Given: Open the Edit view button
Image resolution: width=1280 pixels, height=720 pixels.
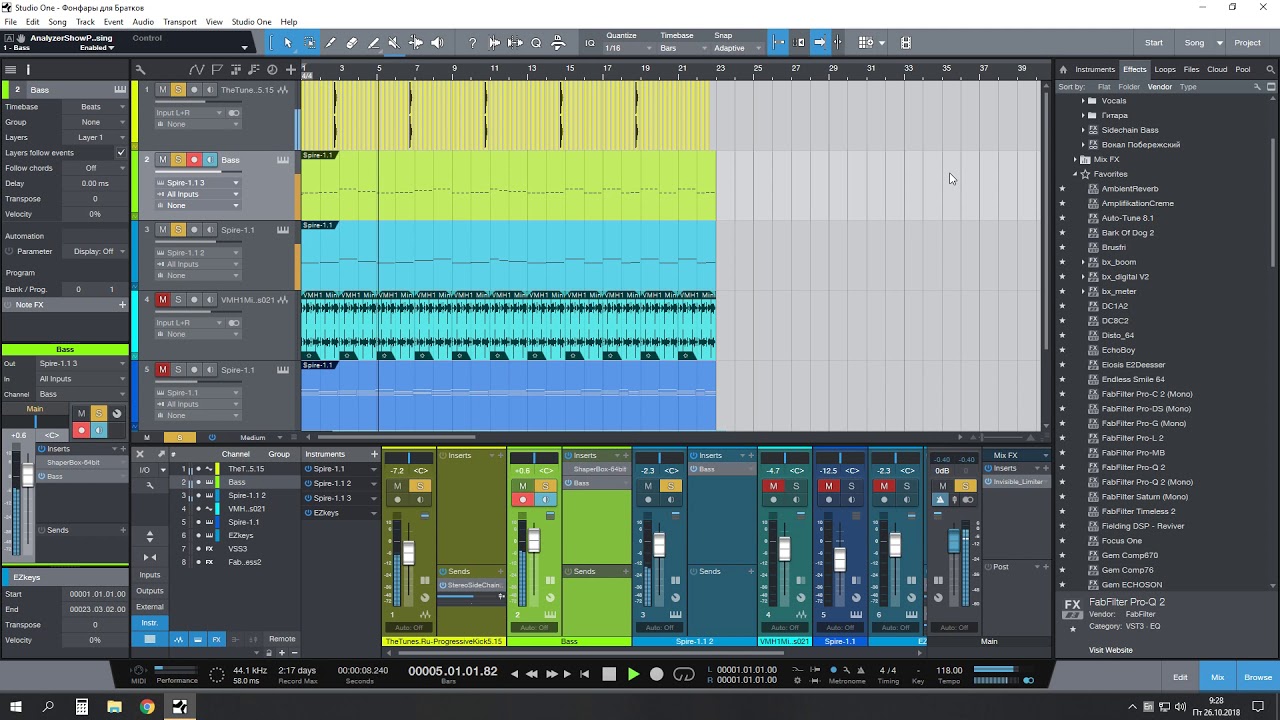Looking at the screenshot, I should [x=1180, y=677].
